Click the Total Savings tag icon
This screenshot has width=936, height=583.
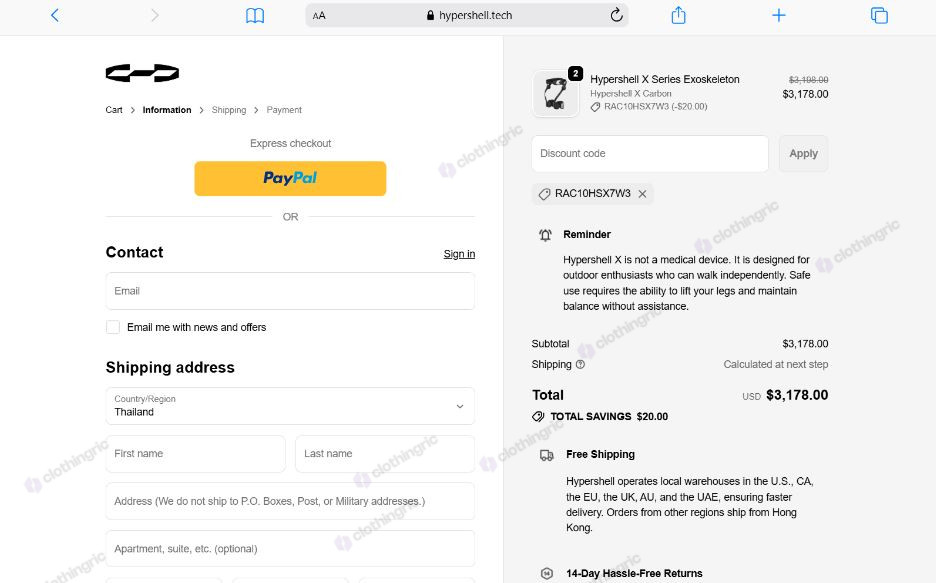[x=538, y=417]
